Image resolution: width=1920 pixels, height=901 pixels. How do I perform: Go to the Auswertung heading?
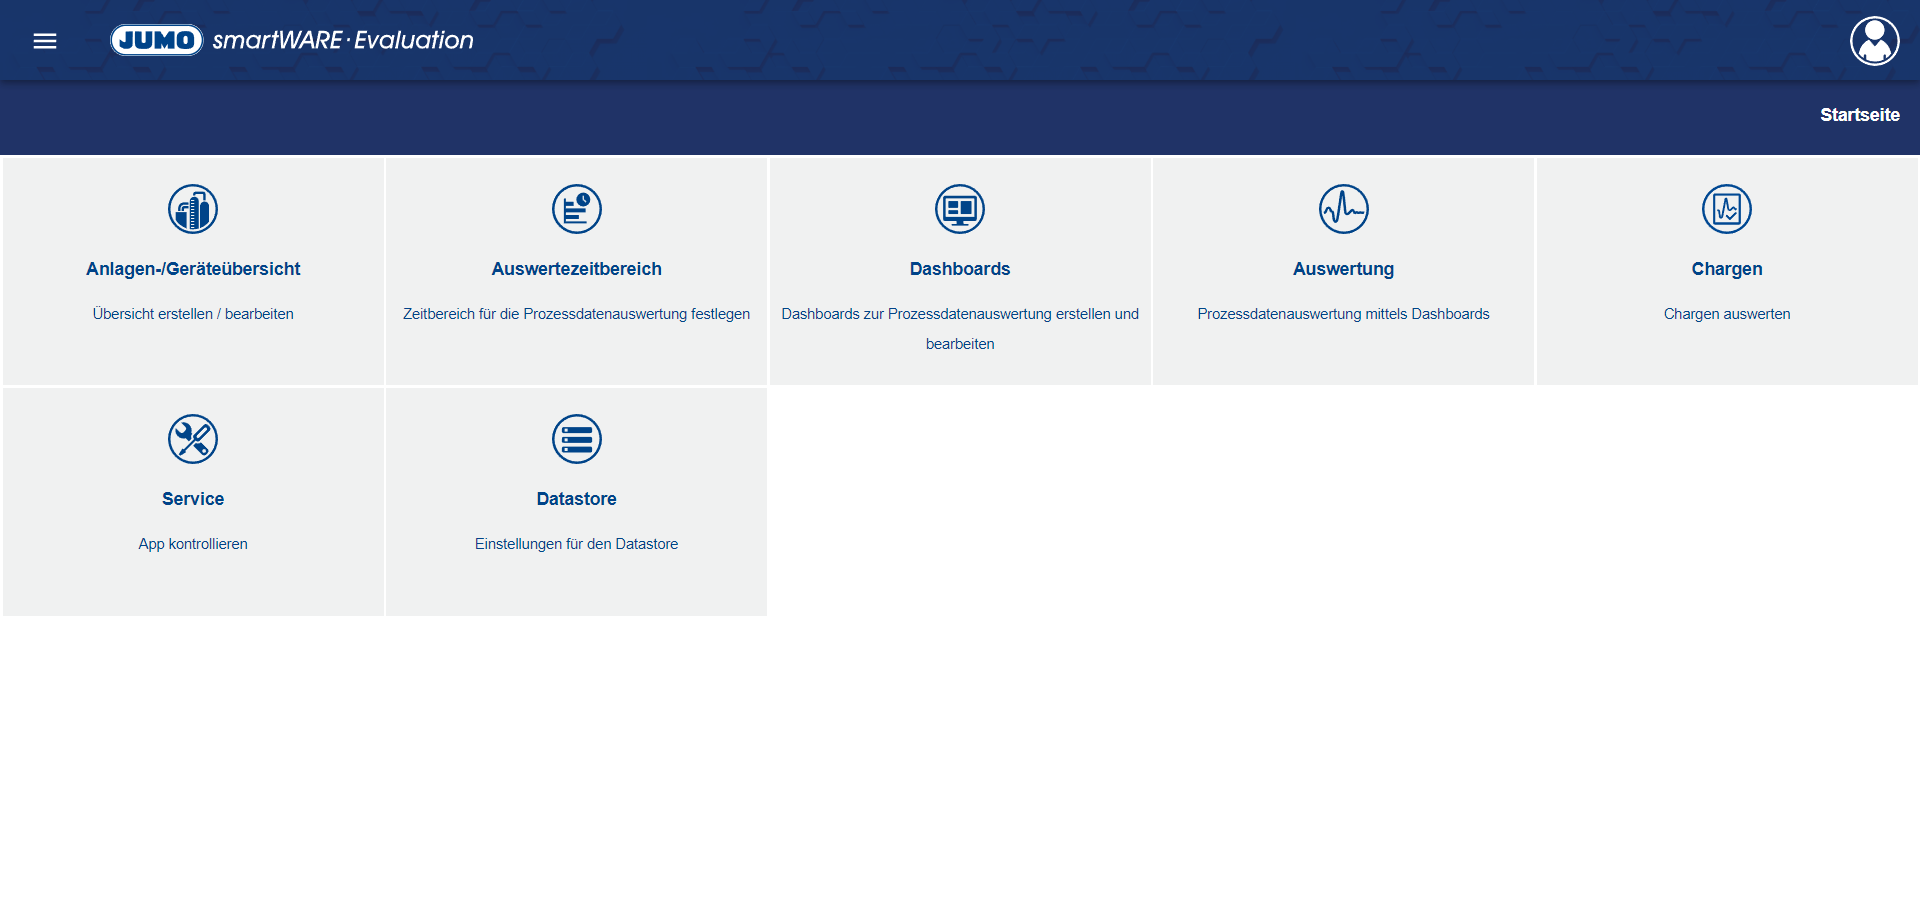pos(1343,269)
